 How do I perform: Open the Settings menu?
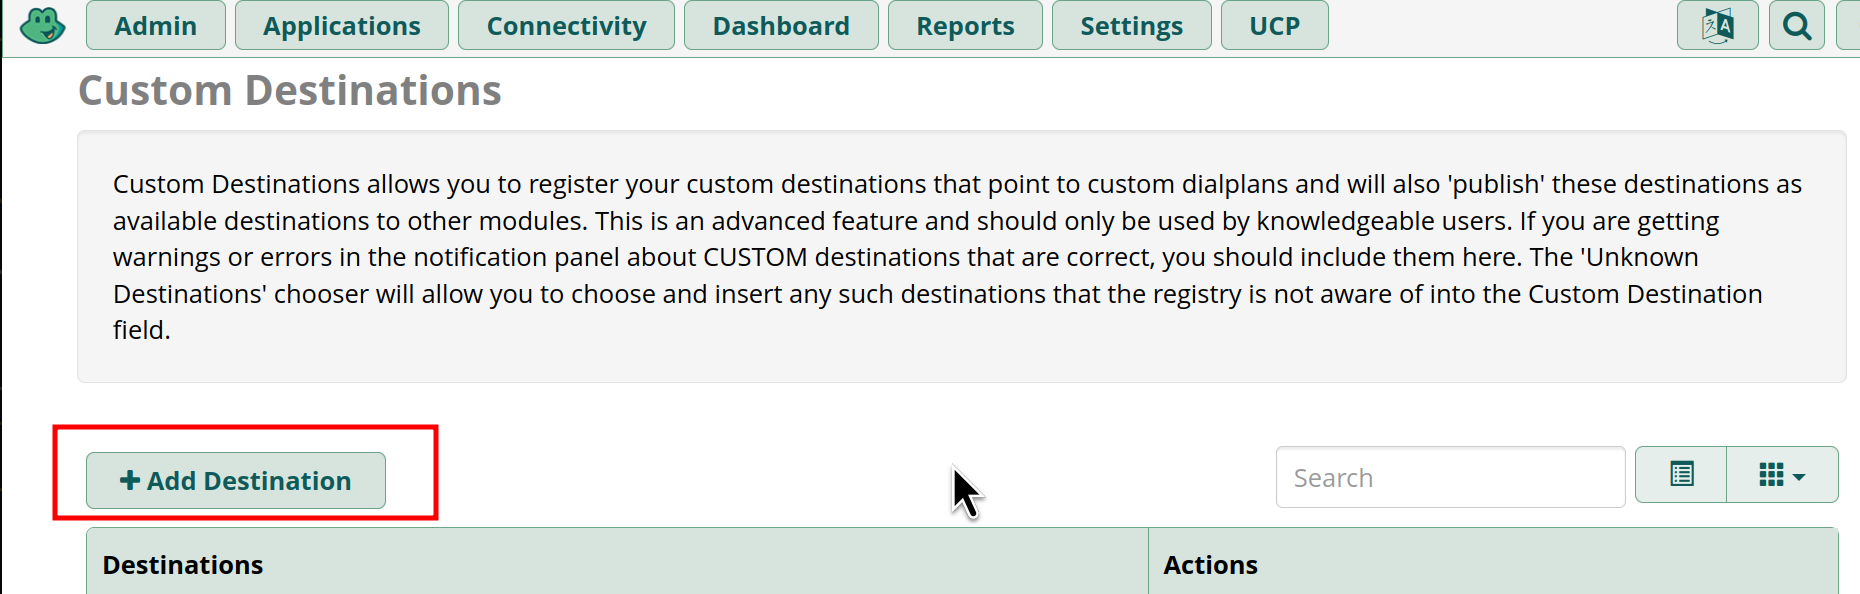1131,25
